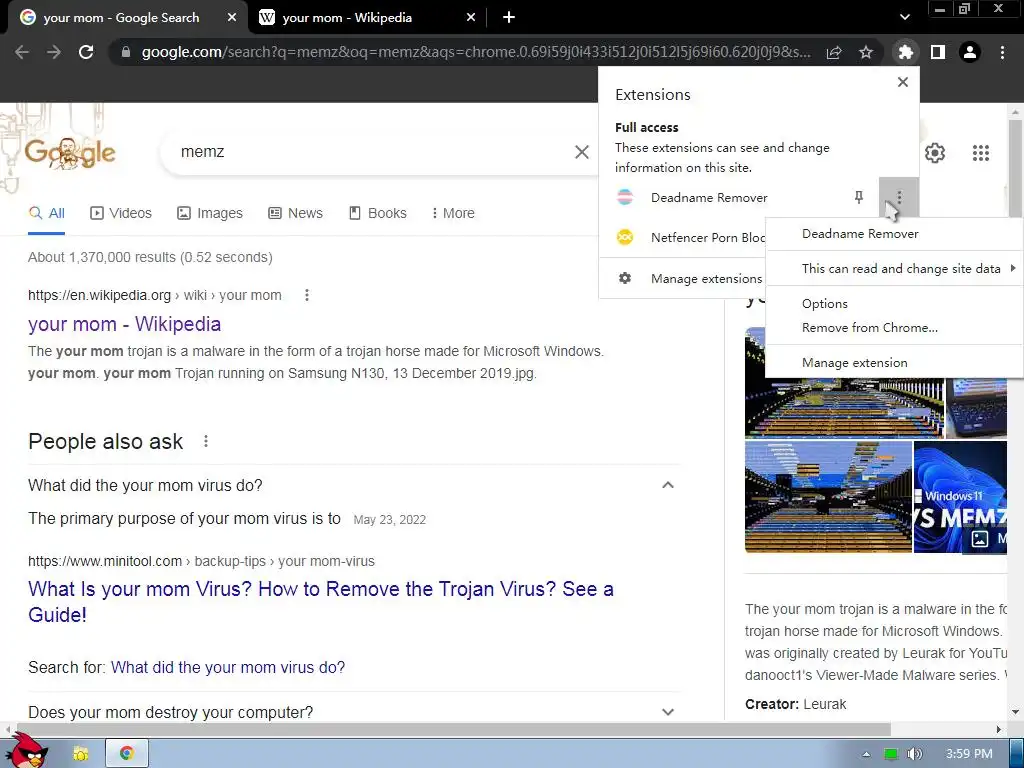Open 'your mom - Wikipedia' result link

(x=125, y=324)
